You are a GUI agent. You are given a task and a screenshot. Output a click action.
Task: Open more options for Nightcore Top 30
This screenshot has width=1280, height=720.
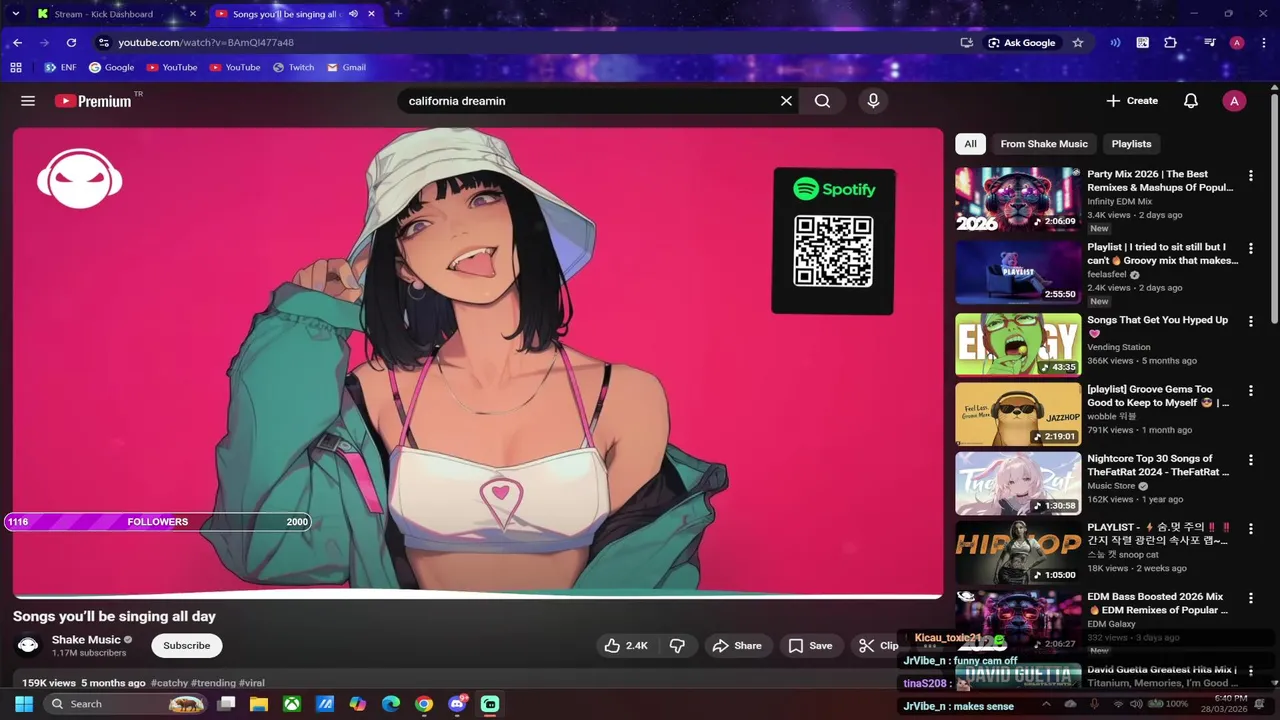click(1250, 459)
